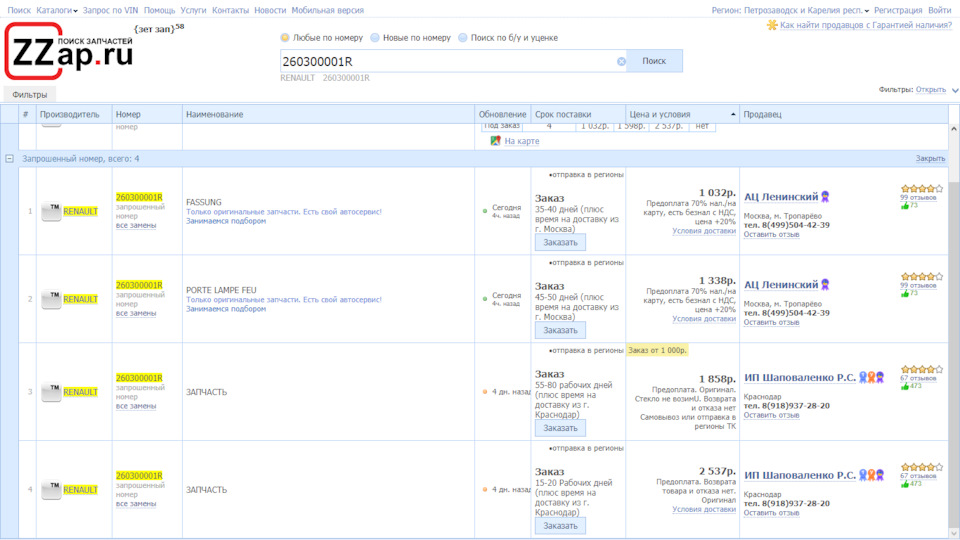Click the highlighted 260300001R number in row 3
Image resolution: width=960 pixels, height=540 pixels.
(139, 378)
